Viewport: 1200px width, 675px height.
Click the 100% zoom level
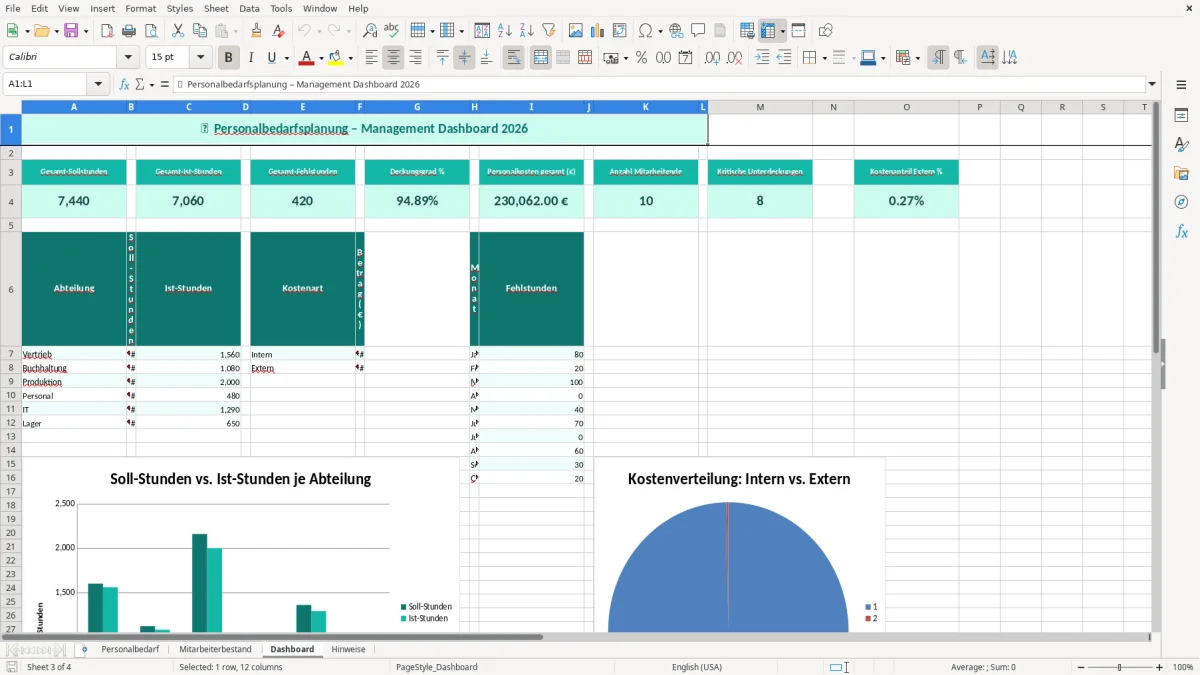(x=1183, y=667)
